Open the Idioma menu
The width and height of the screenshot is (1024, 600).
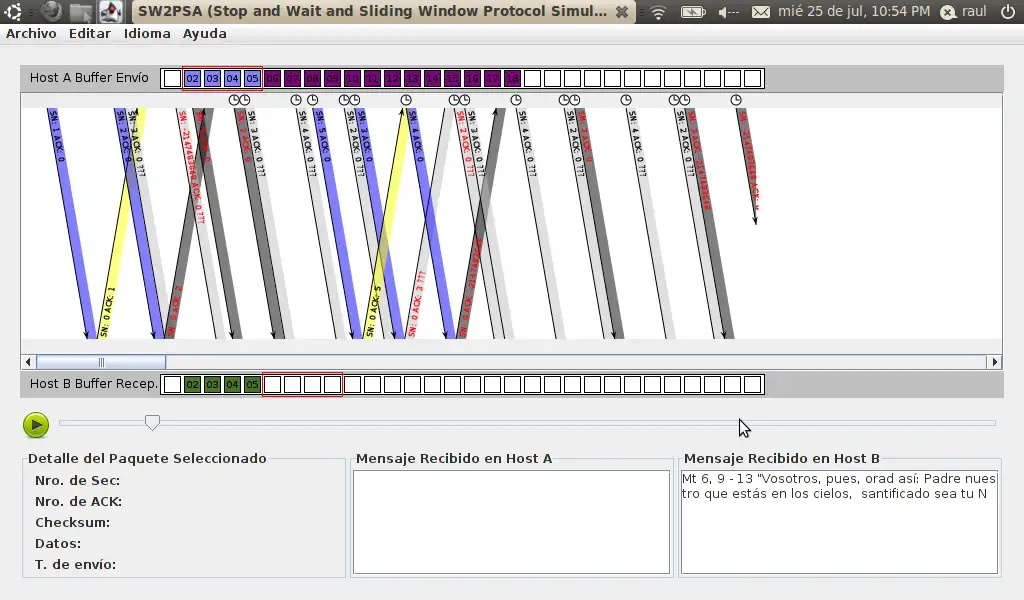147,33
